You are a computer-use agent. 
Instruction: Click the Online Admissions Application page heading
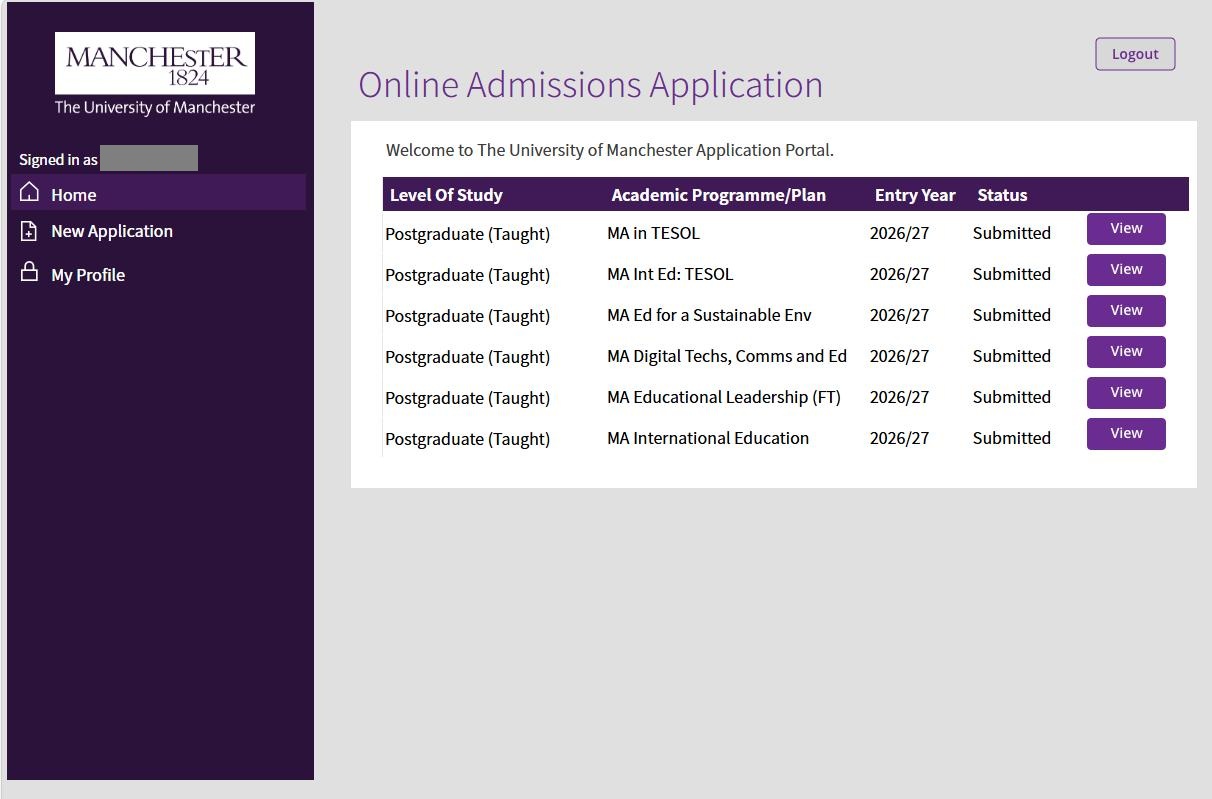pyautogui.click(x=590, y=85)
